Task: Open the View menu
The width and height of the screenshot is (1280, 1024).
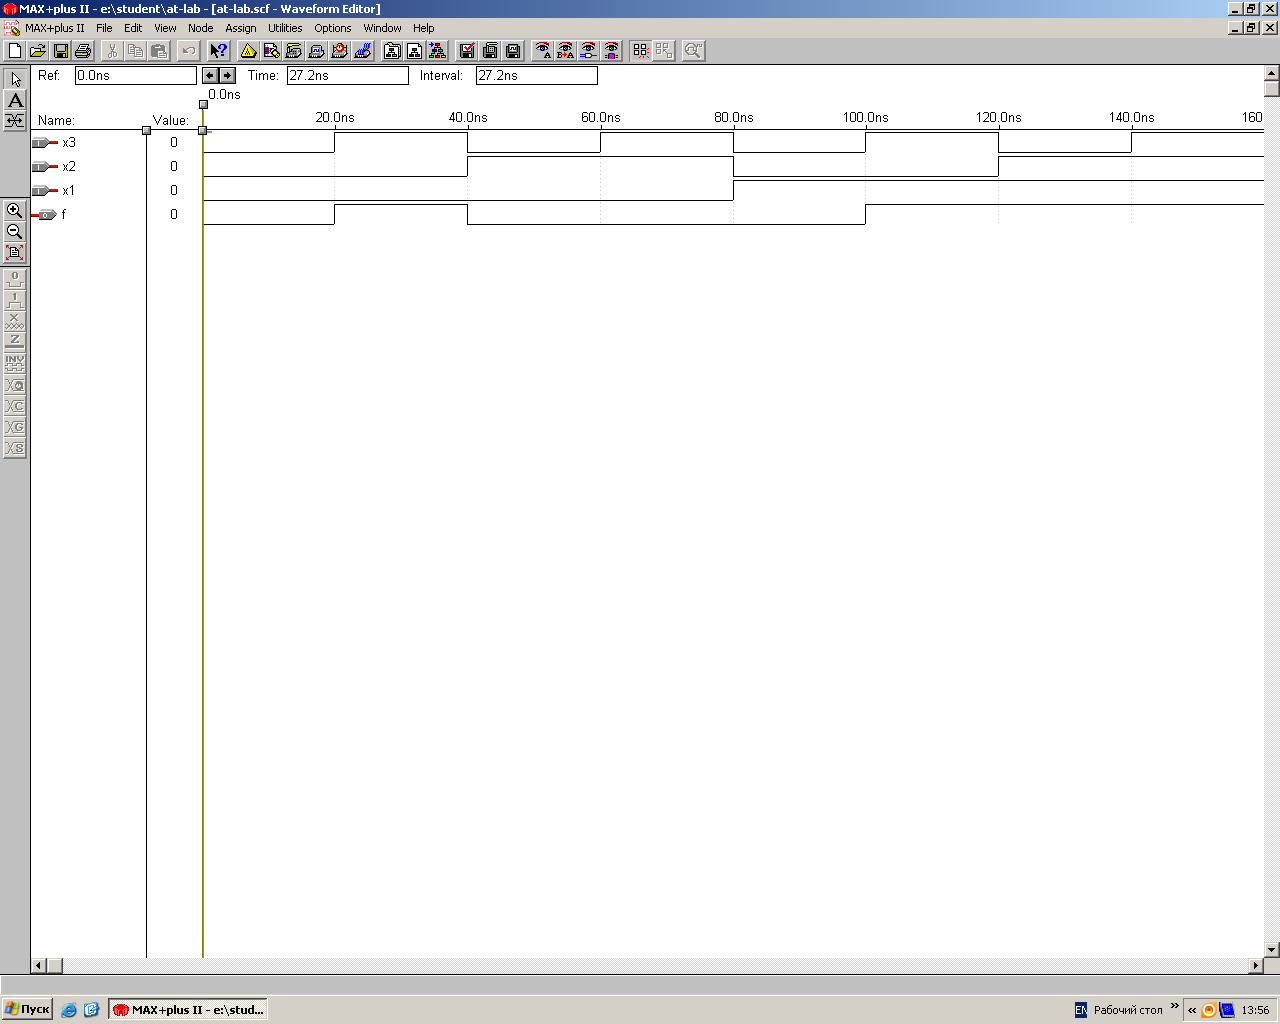Action: [165, 28]
